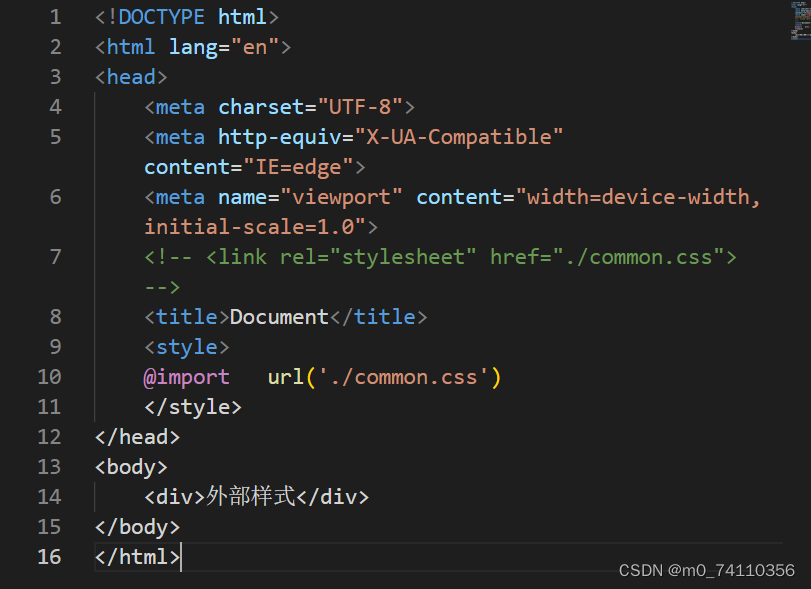Click the url function name

click(x=286, y=377)
